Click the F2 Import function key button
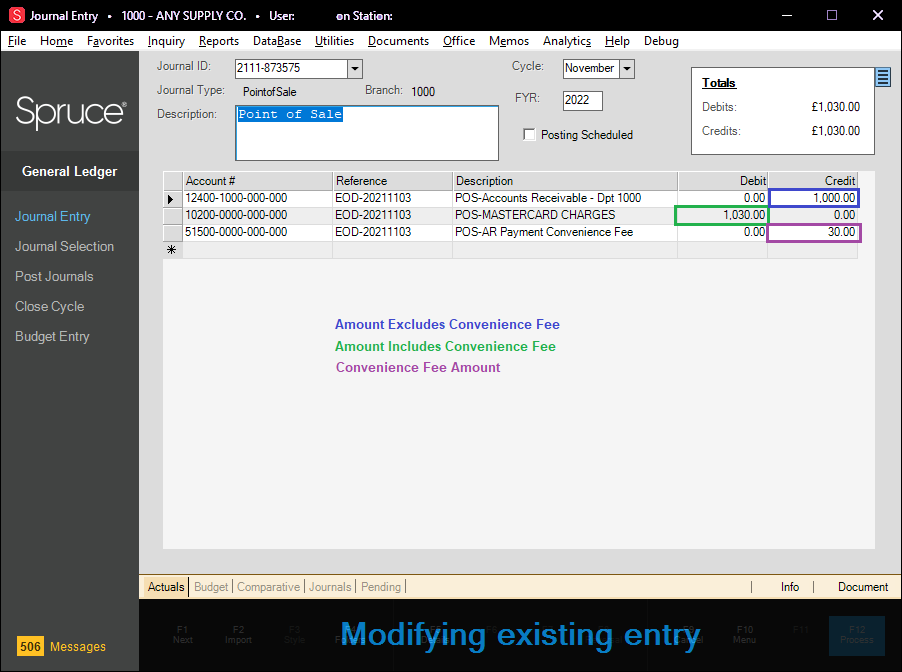 point(238,635)
